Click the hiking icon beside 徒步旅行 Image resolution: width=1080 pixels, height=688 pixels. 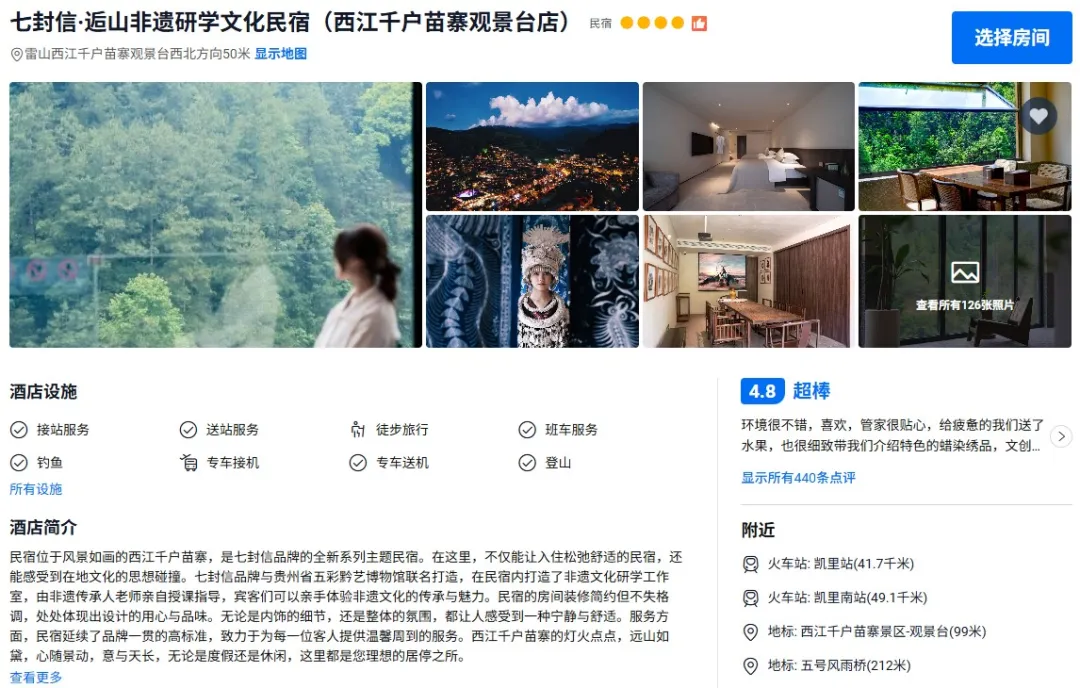coord(357,430)
